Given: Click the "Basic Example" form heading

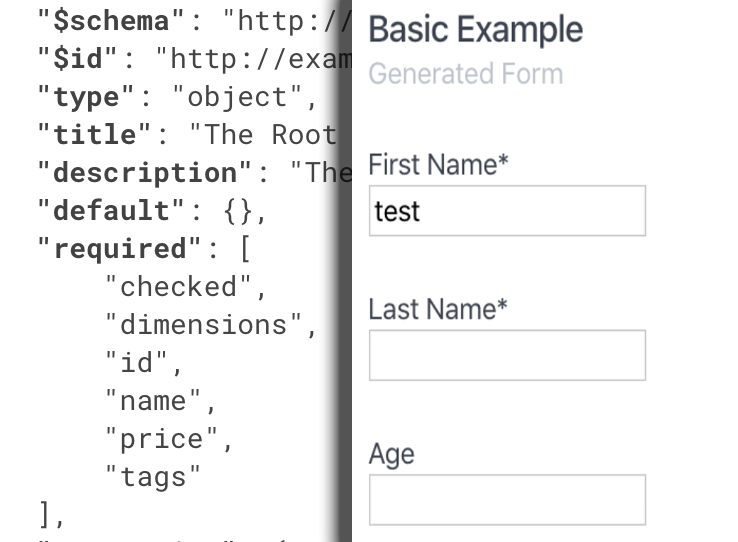Looking at the screenshot, I should click(475, 29).
